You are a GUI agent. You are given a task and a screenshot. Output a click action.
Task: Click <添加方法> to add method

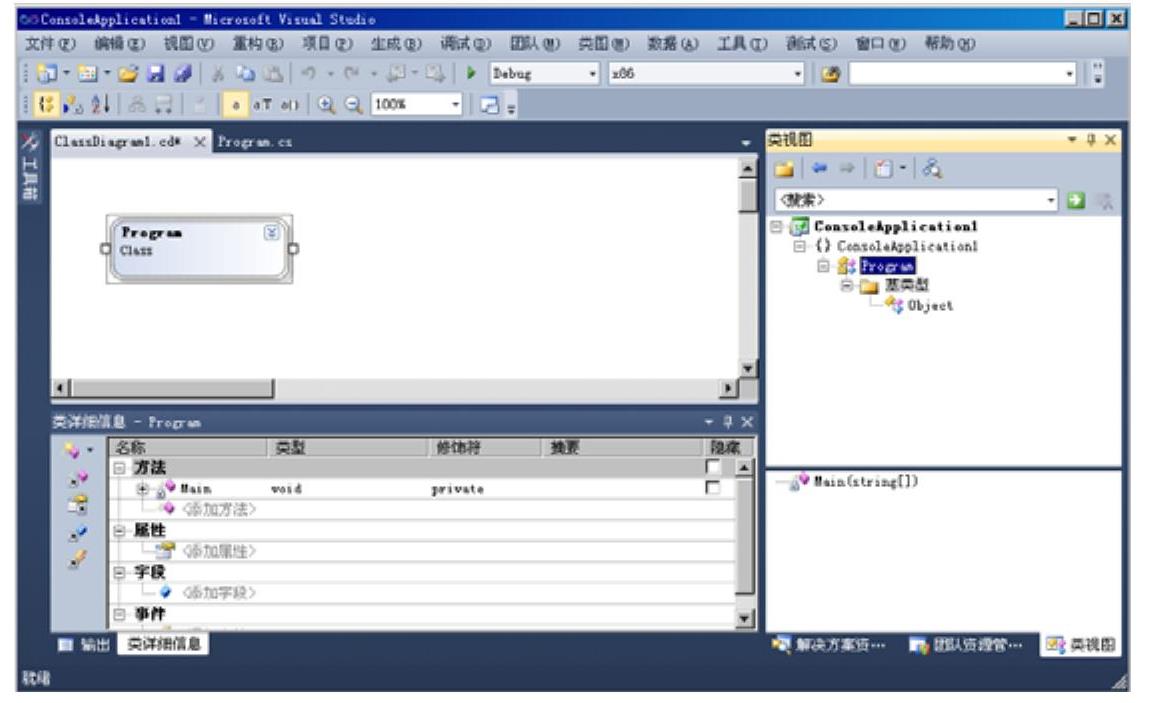point(219,509)
